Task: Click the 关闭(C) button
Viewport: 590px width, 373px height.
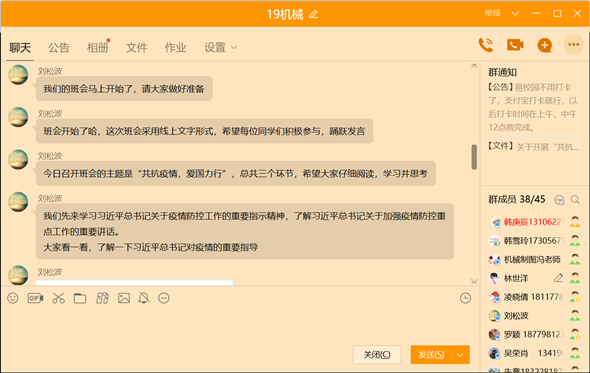Action: pyautogui.click(x=377, y=355)
